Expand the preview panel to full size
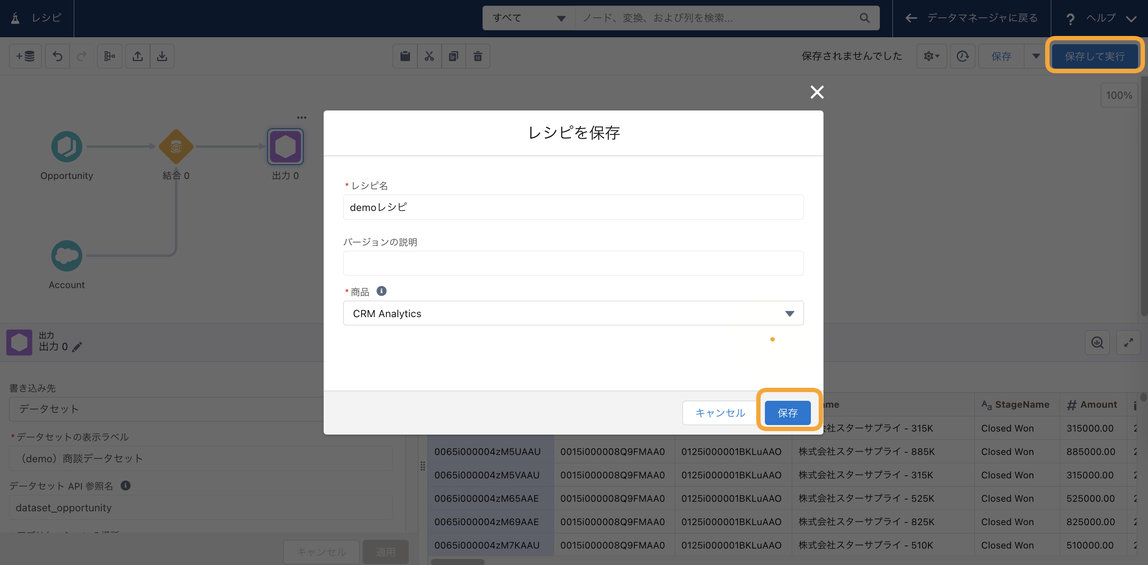 pyautogui.click(x=1128, y=342)
